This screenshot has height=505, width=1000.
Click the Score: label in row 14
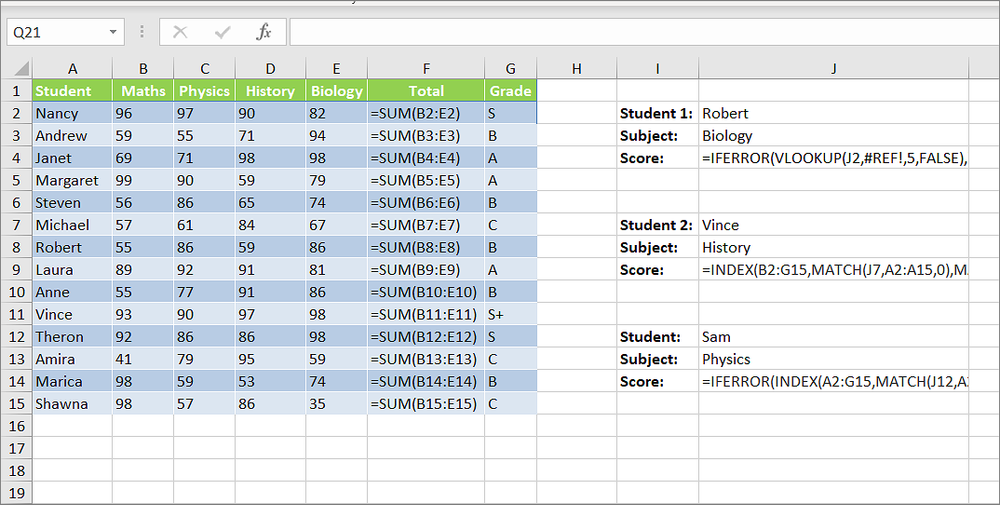tap(658, 381)
